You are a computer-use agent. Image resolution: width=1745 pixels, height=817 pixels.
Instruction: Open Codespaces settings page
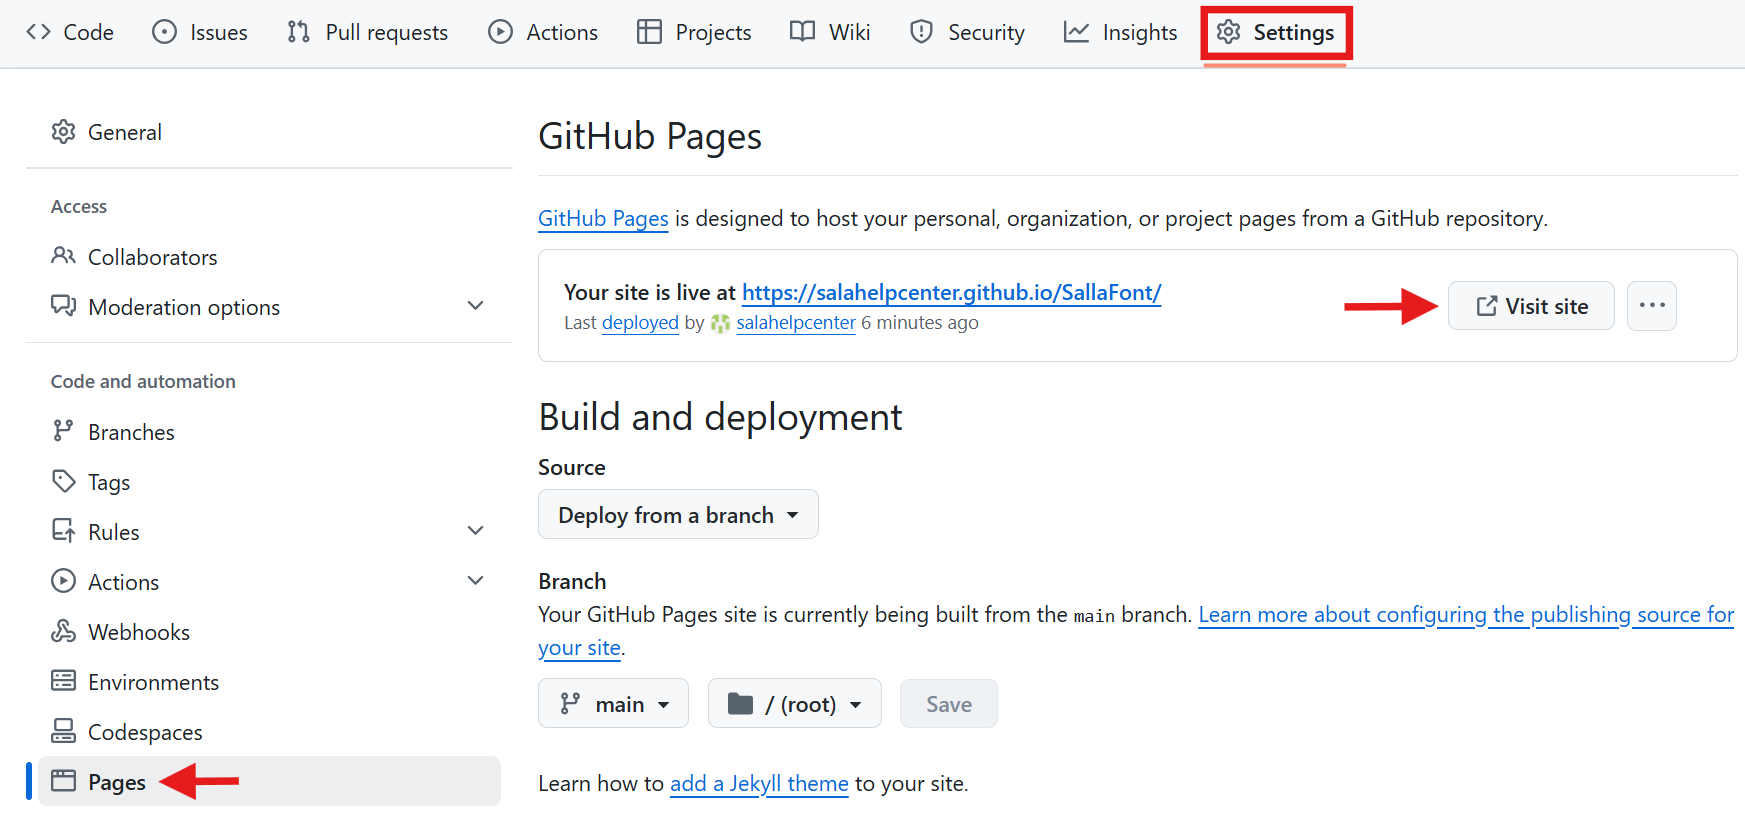tap(269, 732)
